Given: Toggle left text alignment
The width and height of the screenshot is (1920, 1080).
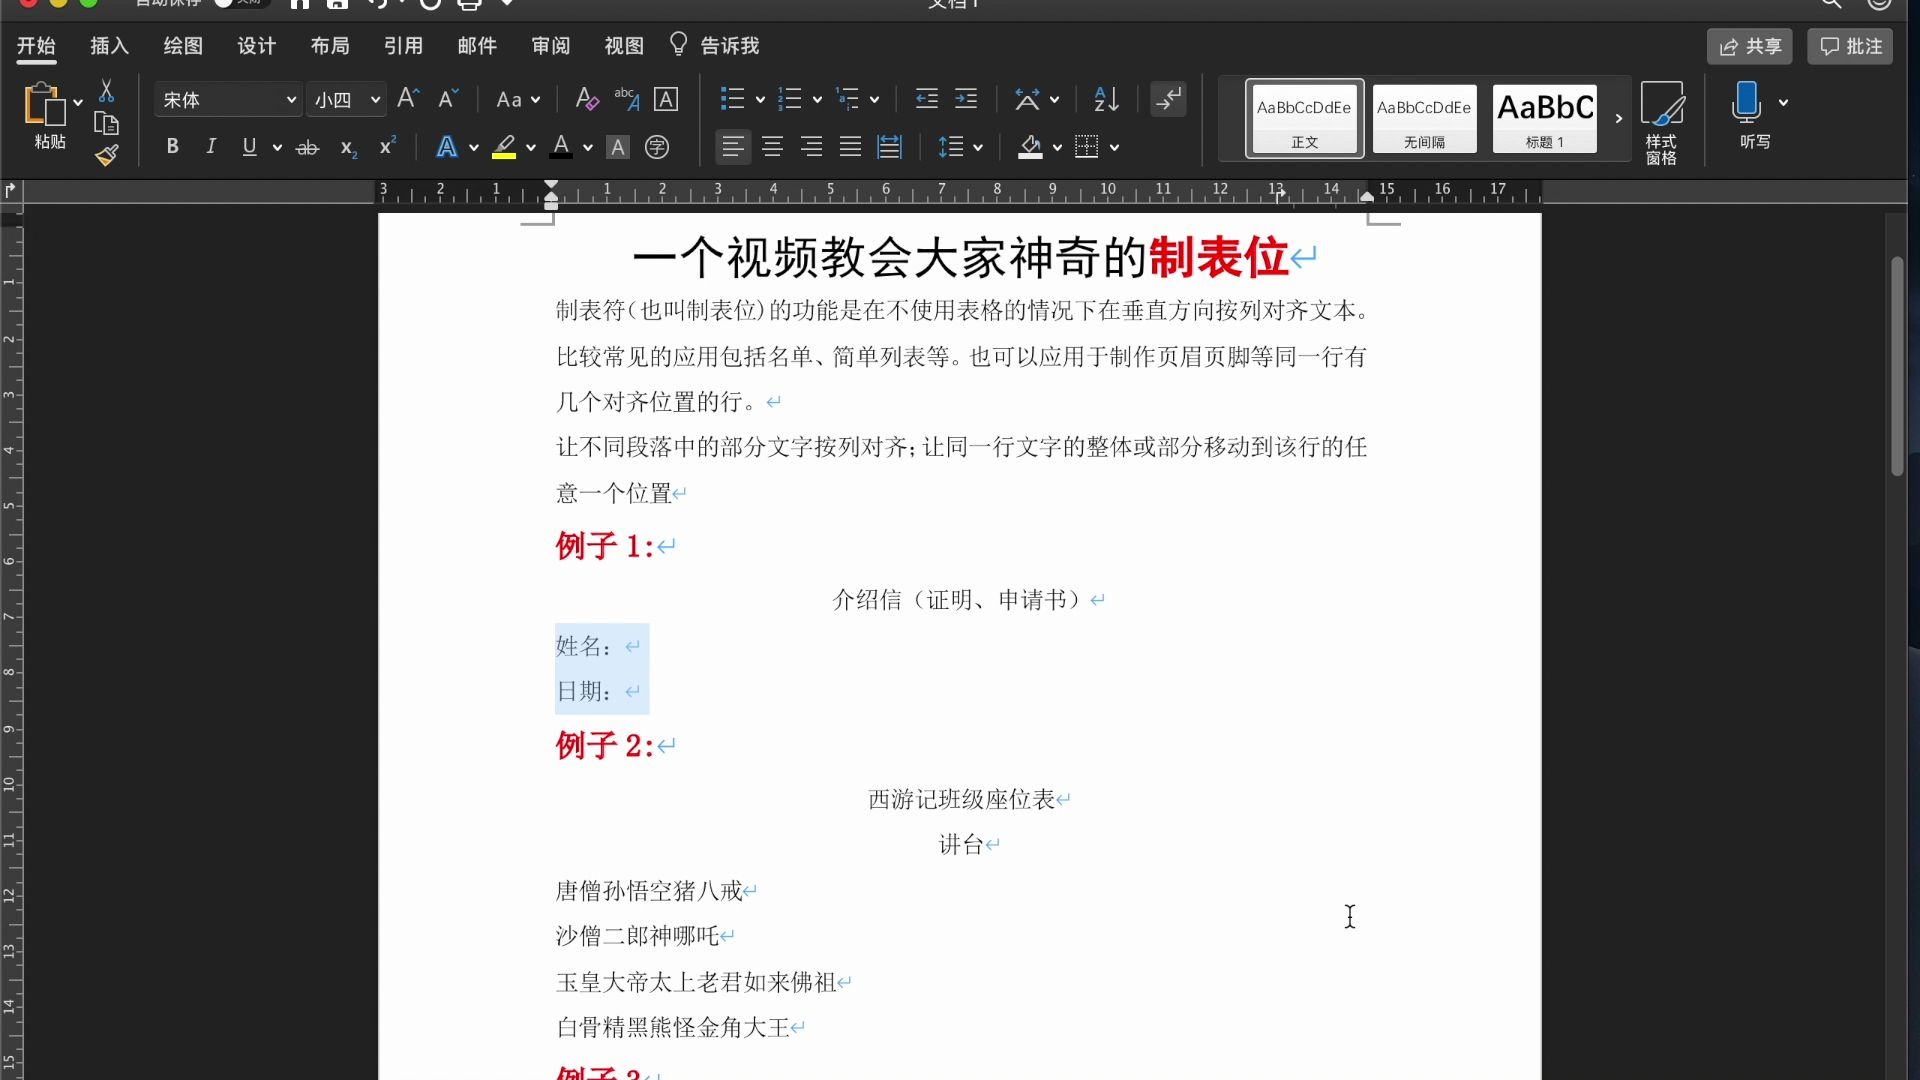Looking at the screenshot, I should 733,147.
